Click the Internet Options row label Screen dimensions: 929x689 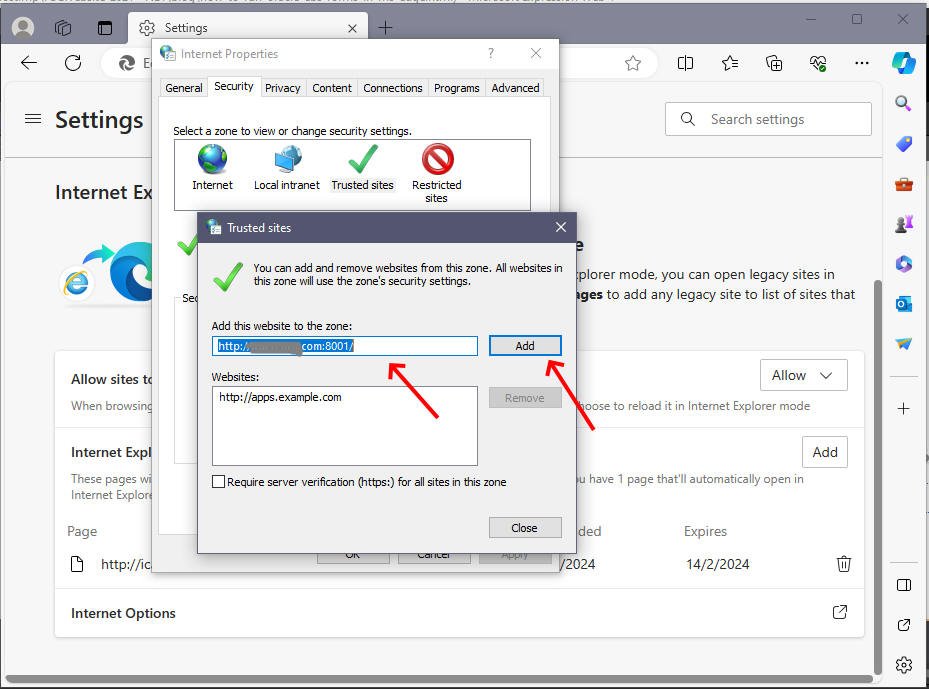click(x=123, y=613)
